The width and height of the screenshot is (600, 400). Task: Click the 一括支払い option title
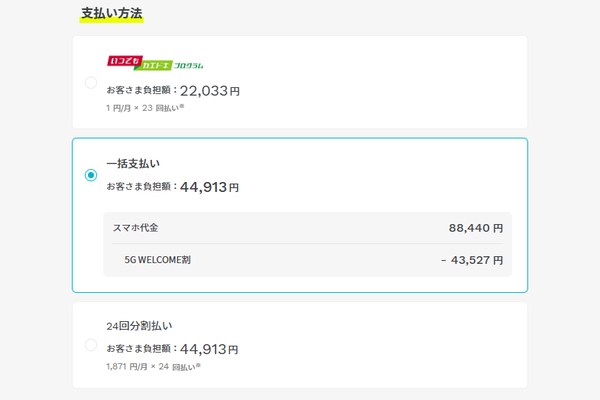pyautogui.click(x=133, y=164)
